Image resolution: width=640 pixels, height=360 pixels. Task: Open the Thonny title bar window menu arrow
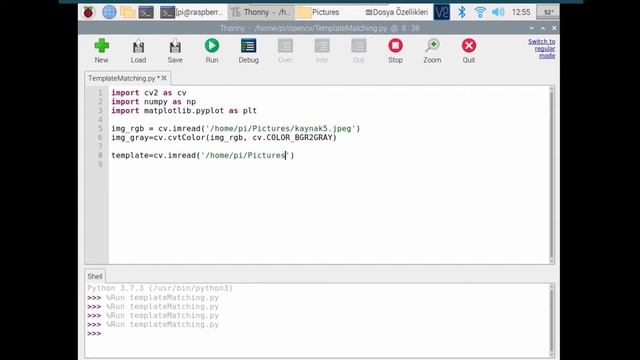point(531,28)
